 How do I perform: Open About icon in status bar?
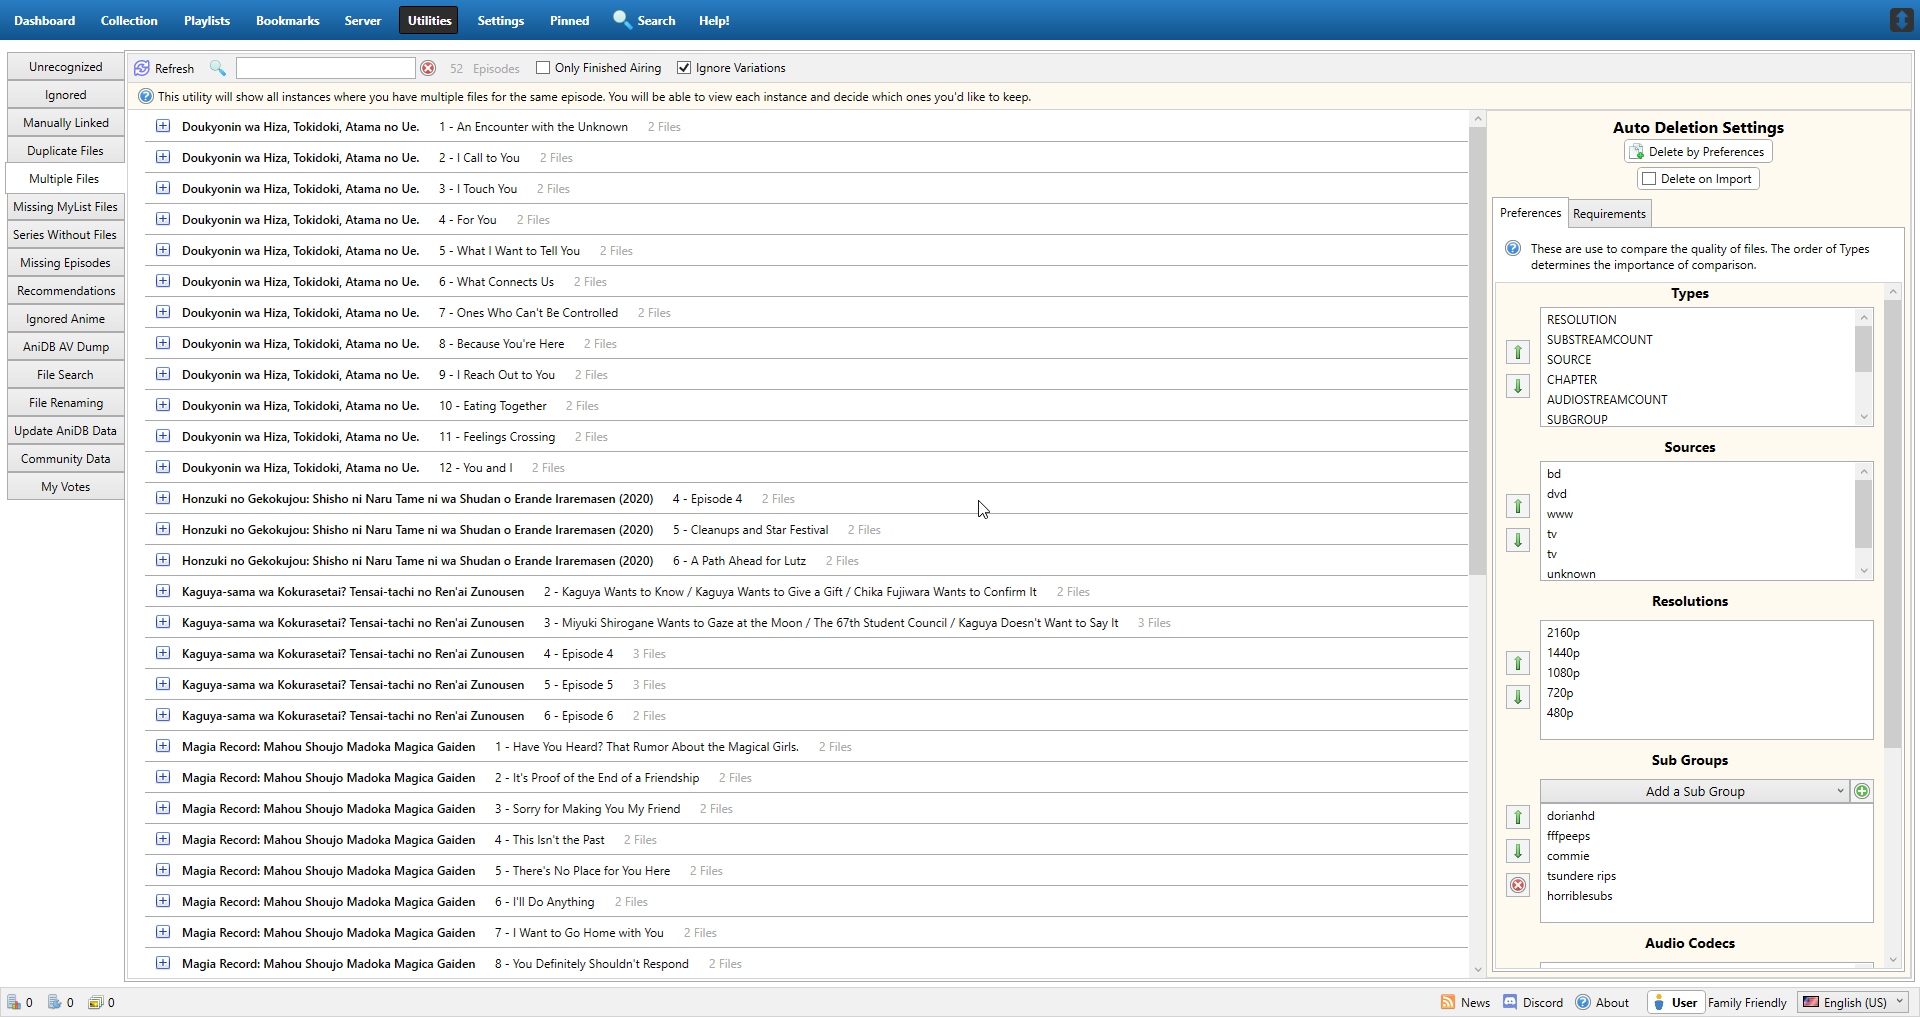pyautogui.click(x=1583, y=1002)
